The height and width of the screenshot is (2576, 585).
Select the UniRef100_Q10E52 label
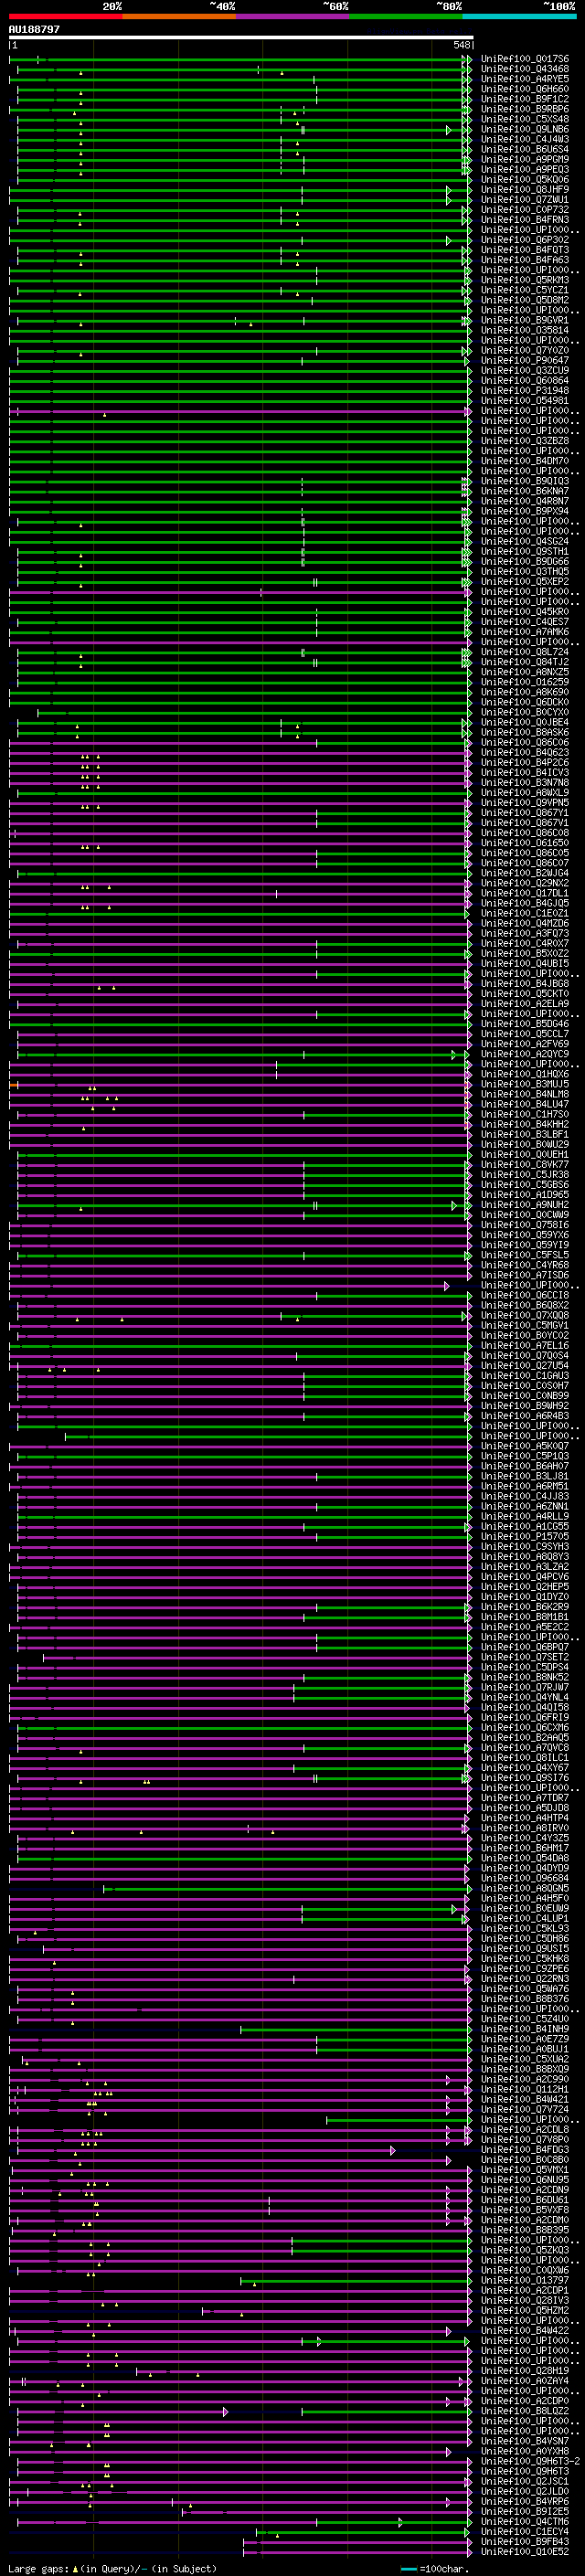pos(524,2552)
